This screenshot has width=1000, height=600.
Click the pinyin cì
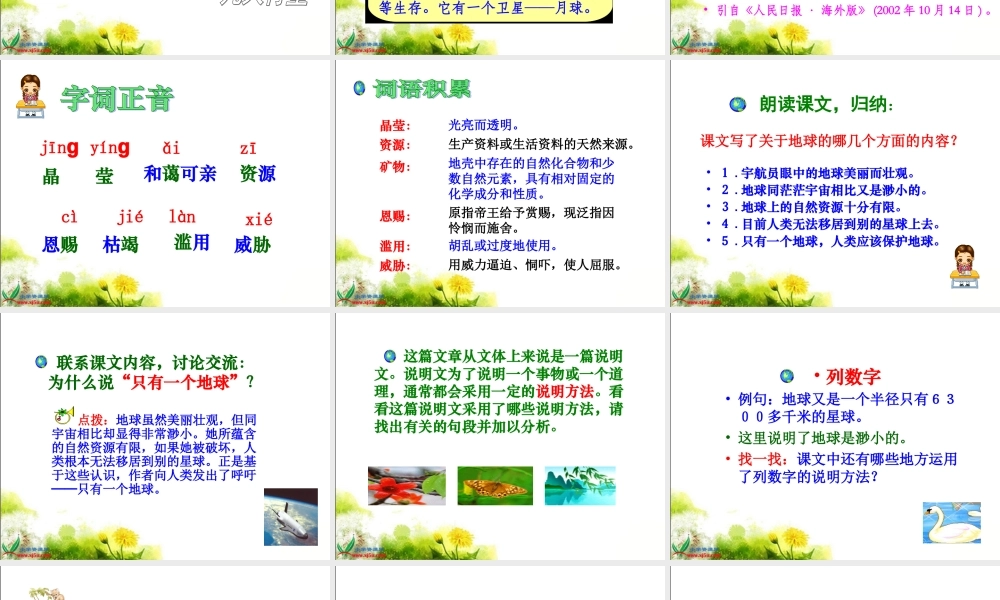pos(69,217)
